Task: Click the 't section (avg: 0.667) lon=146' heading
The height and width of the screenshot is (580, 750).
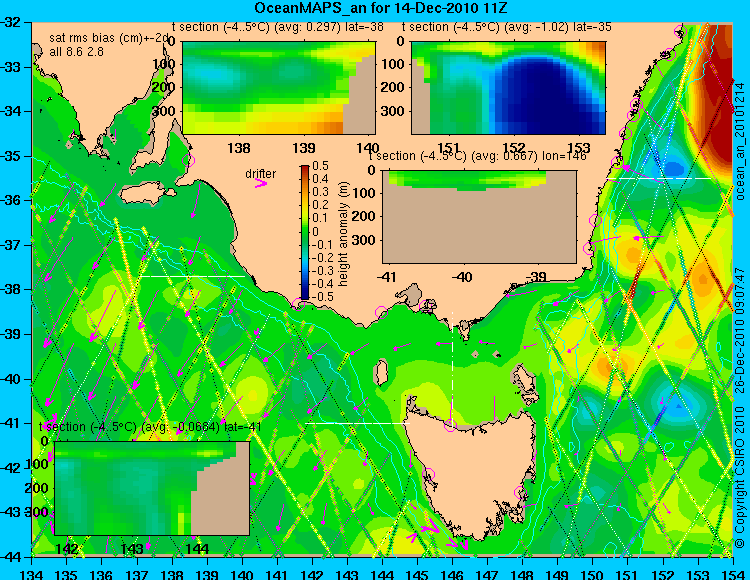Action: pos(478,156)
